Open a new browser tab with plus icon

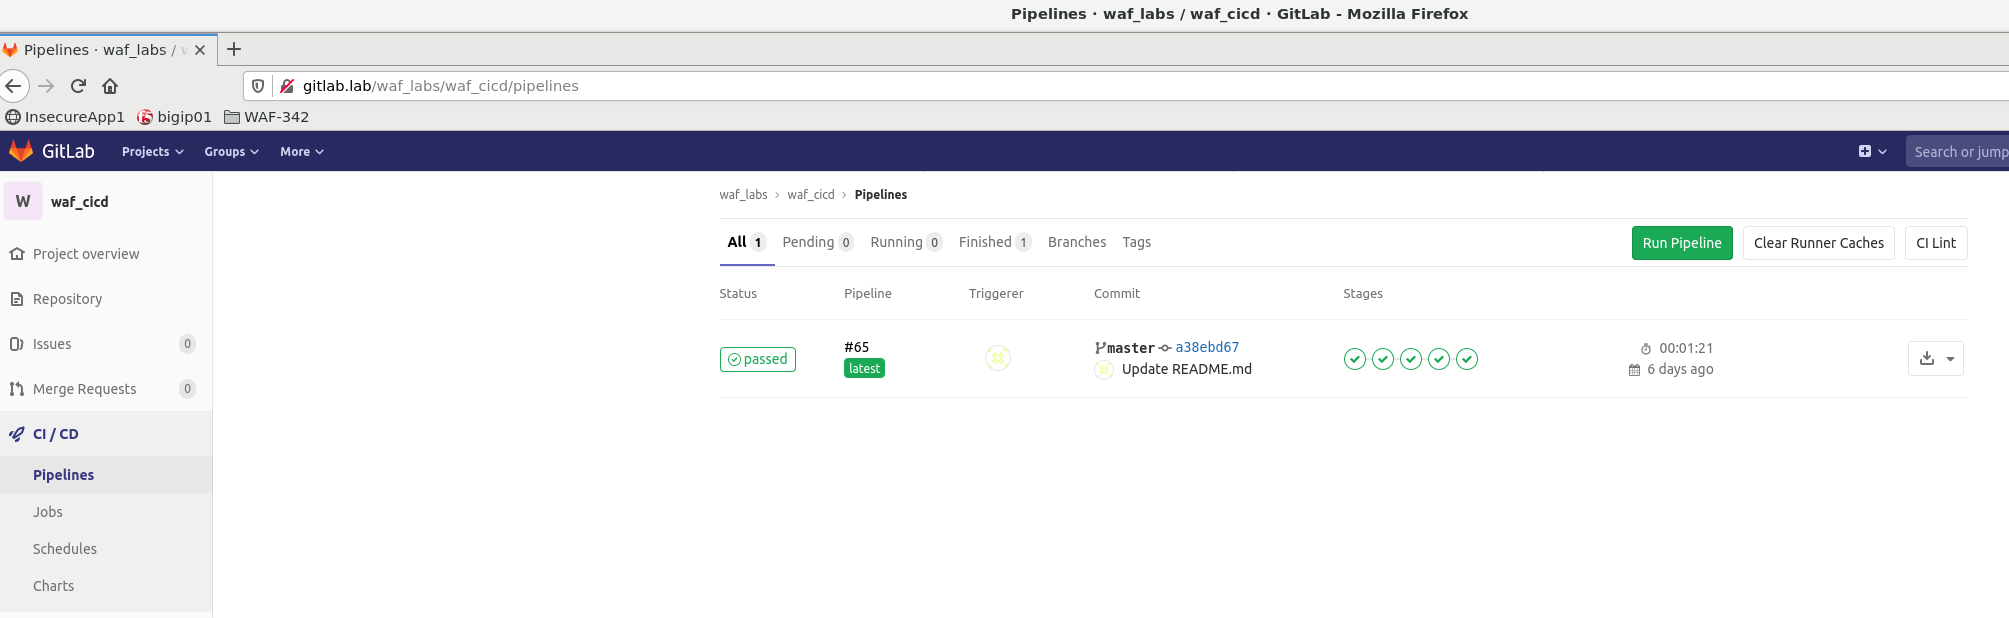coord(234,49)
